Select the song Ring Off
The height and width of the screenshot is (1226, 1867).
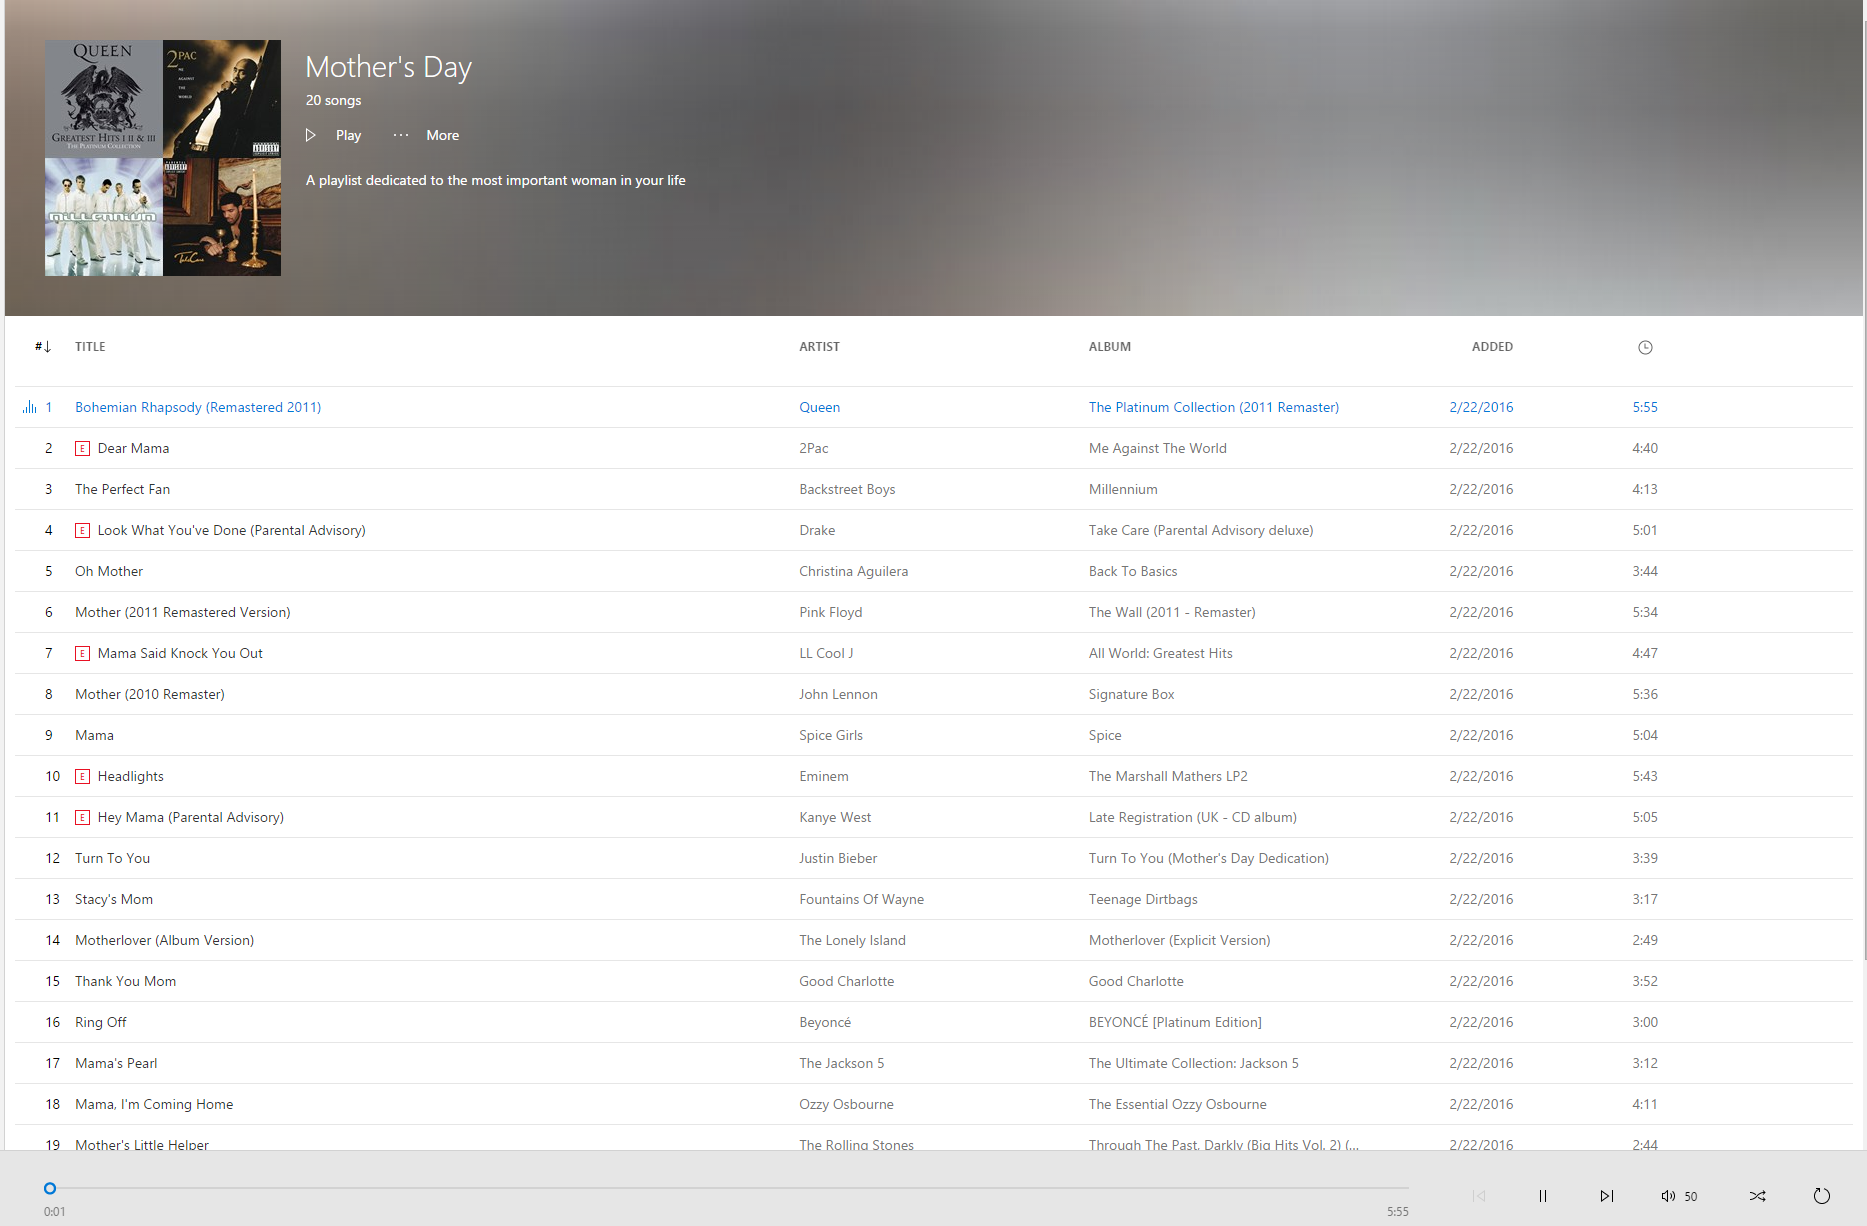coord(101,1022)
